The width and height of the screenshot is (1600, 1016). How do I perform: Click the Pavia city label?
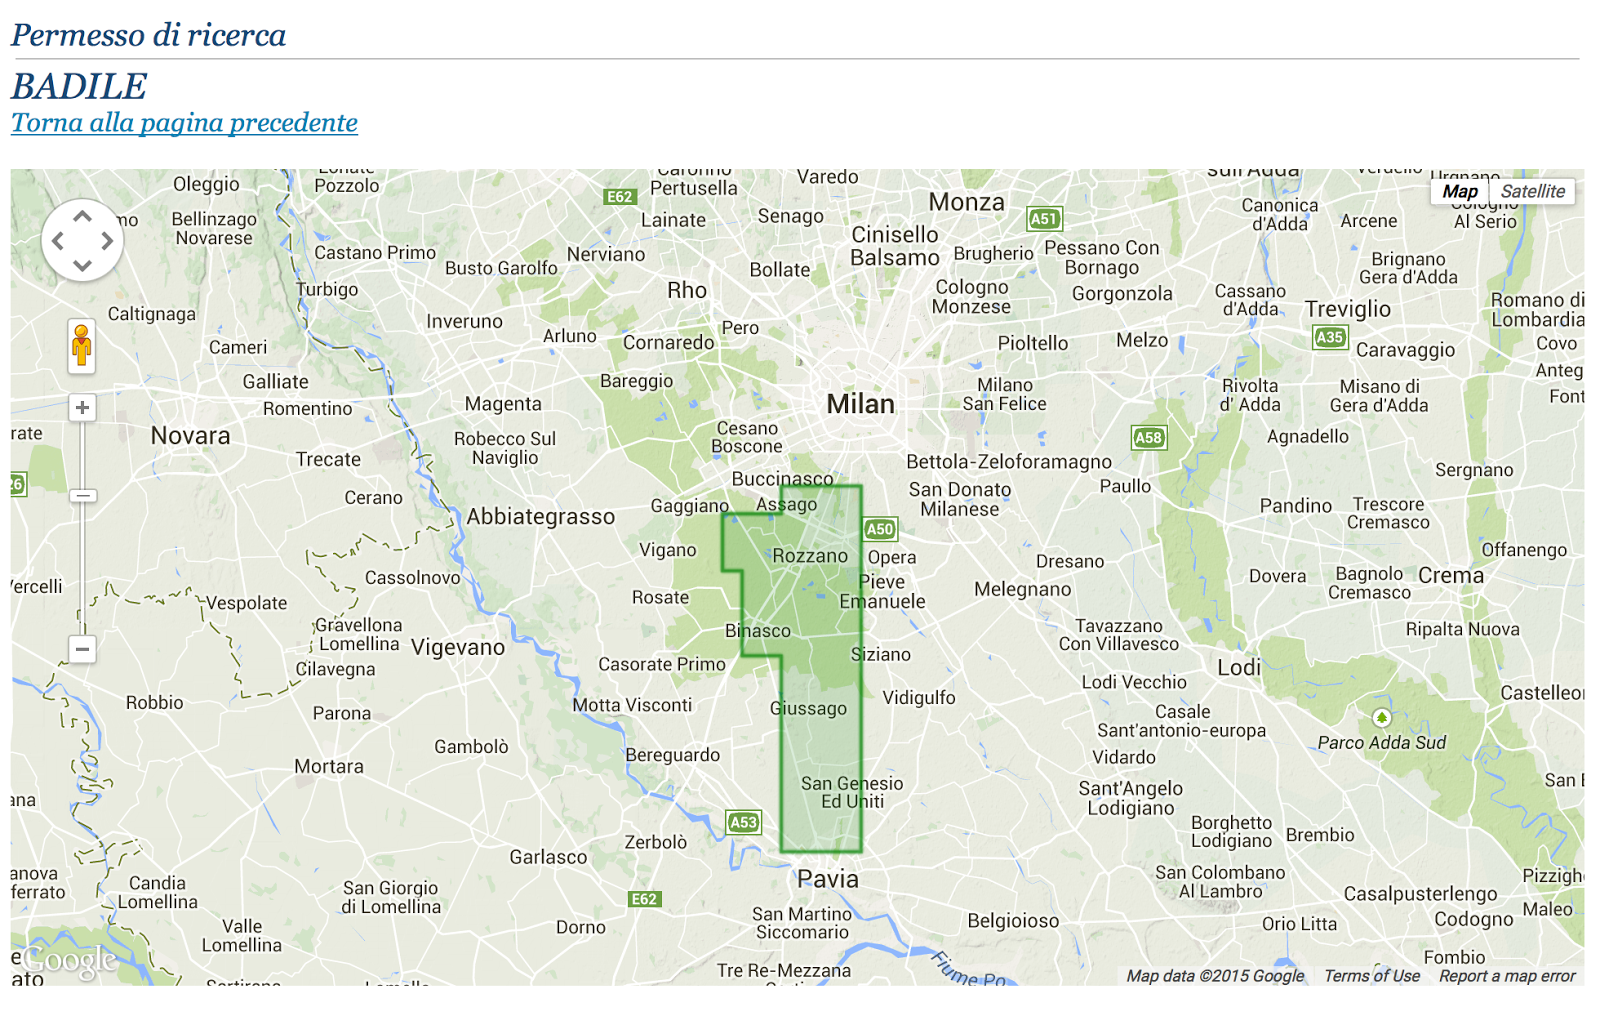828,879
